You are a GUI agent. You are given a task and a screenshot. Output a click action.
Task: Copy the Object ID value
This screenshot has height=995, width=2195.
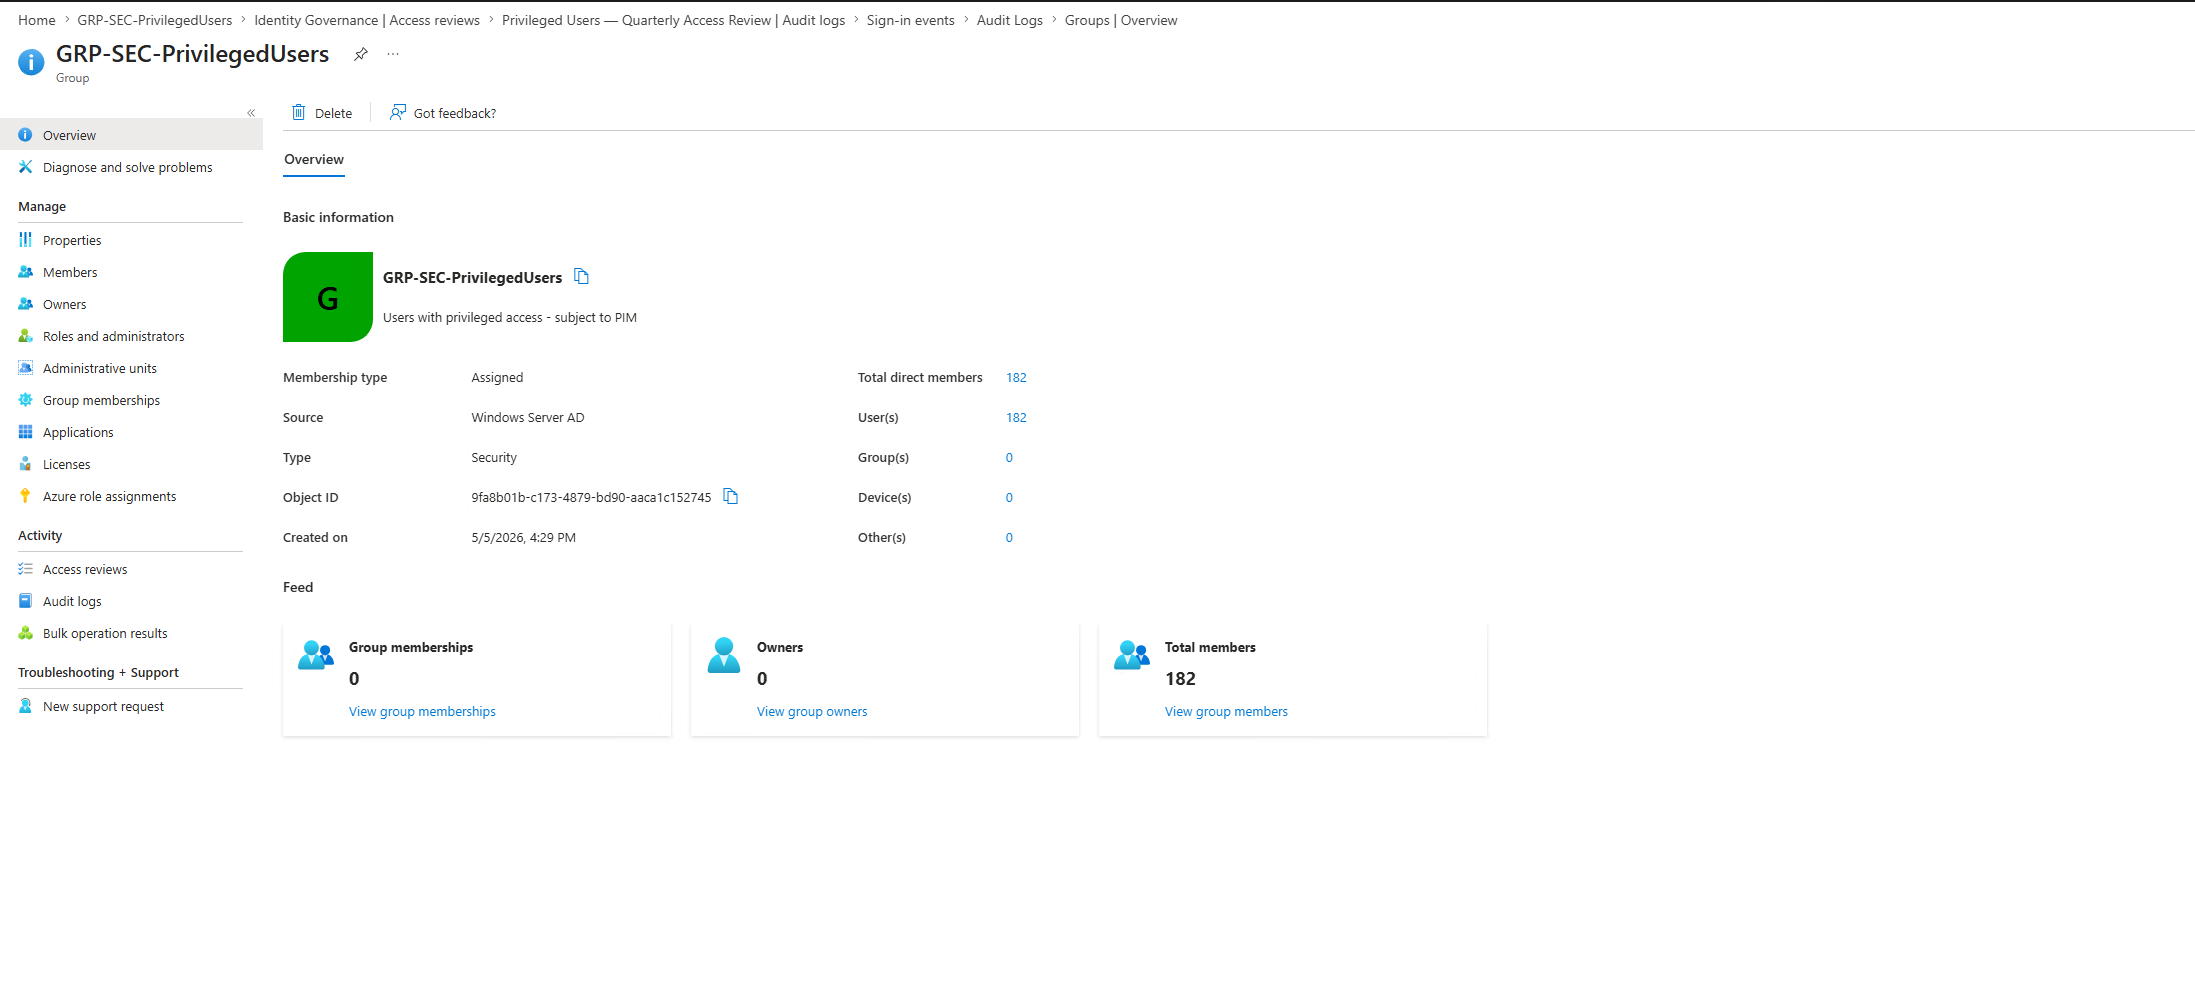[731, 496]
